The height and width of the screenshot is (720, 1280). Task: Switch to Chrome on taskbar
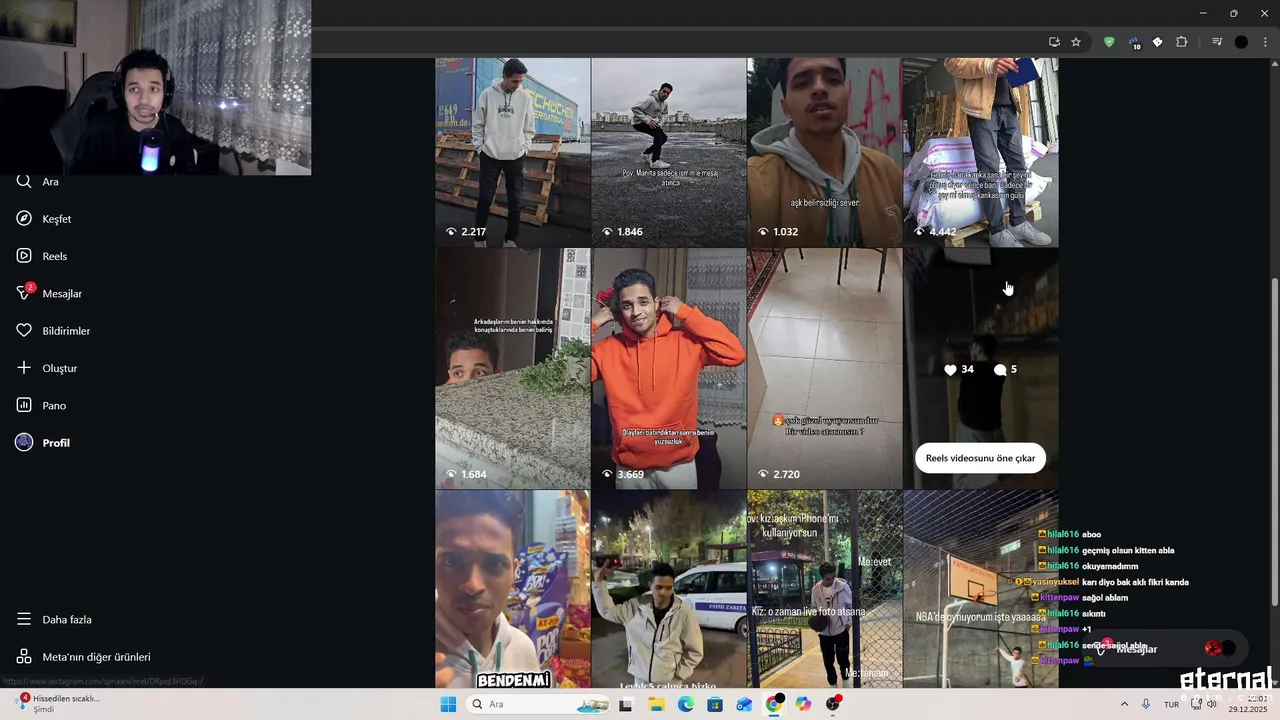[774, 704]
